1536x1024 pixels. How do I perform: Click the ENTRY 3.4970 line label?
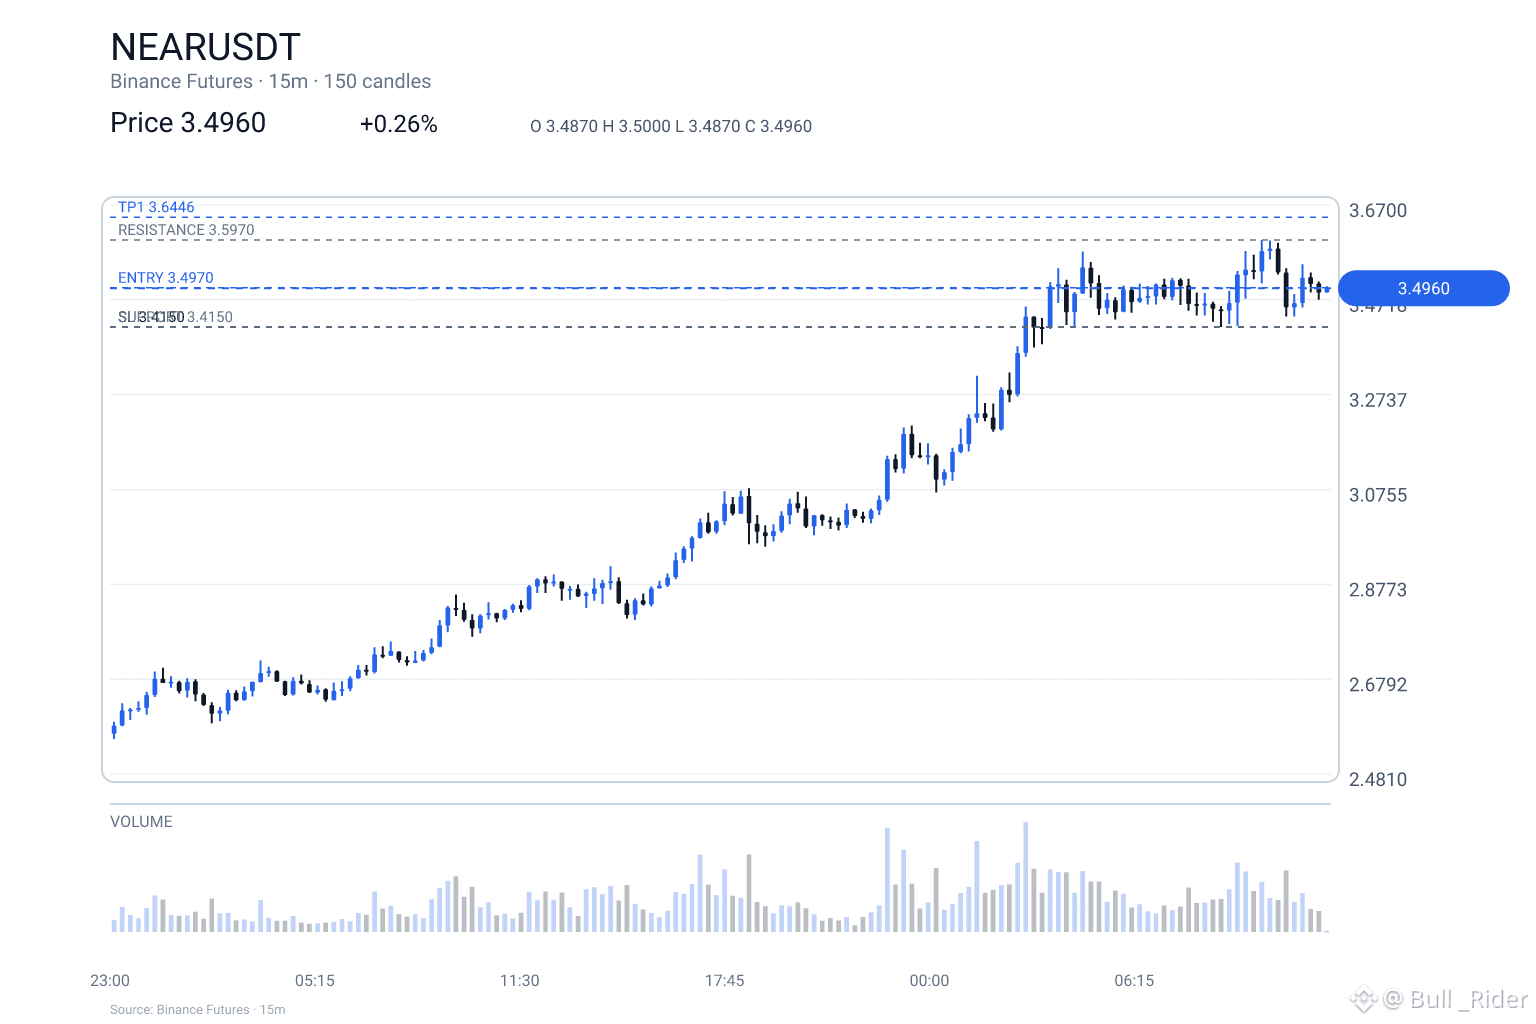[166, 278]
